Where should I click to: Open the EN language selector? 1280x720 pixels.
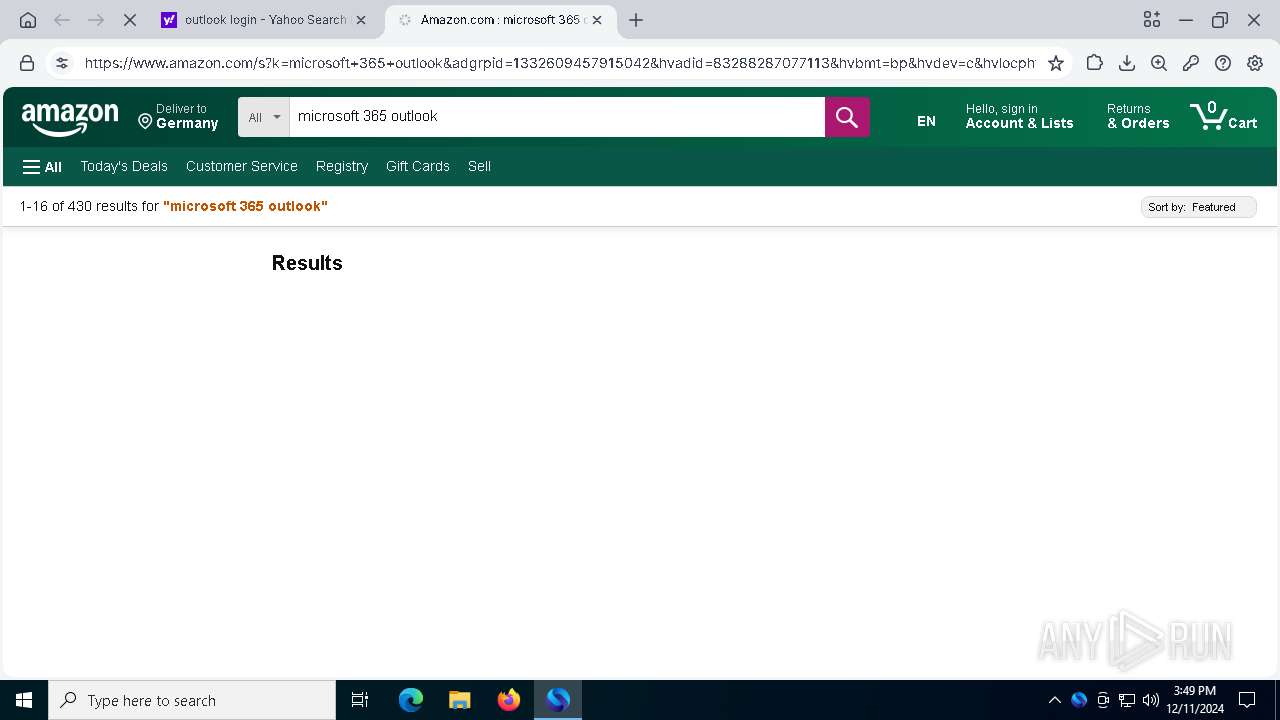[x=926, y=121]
